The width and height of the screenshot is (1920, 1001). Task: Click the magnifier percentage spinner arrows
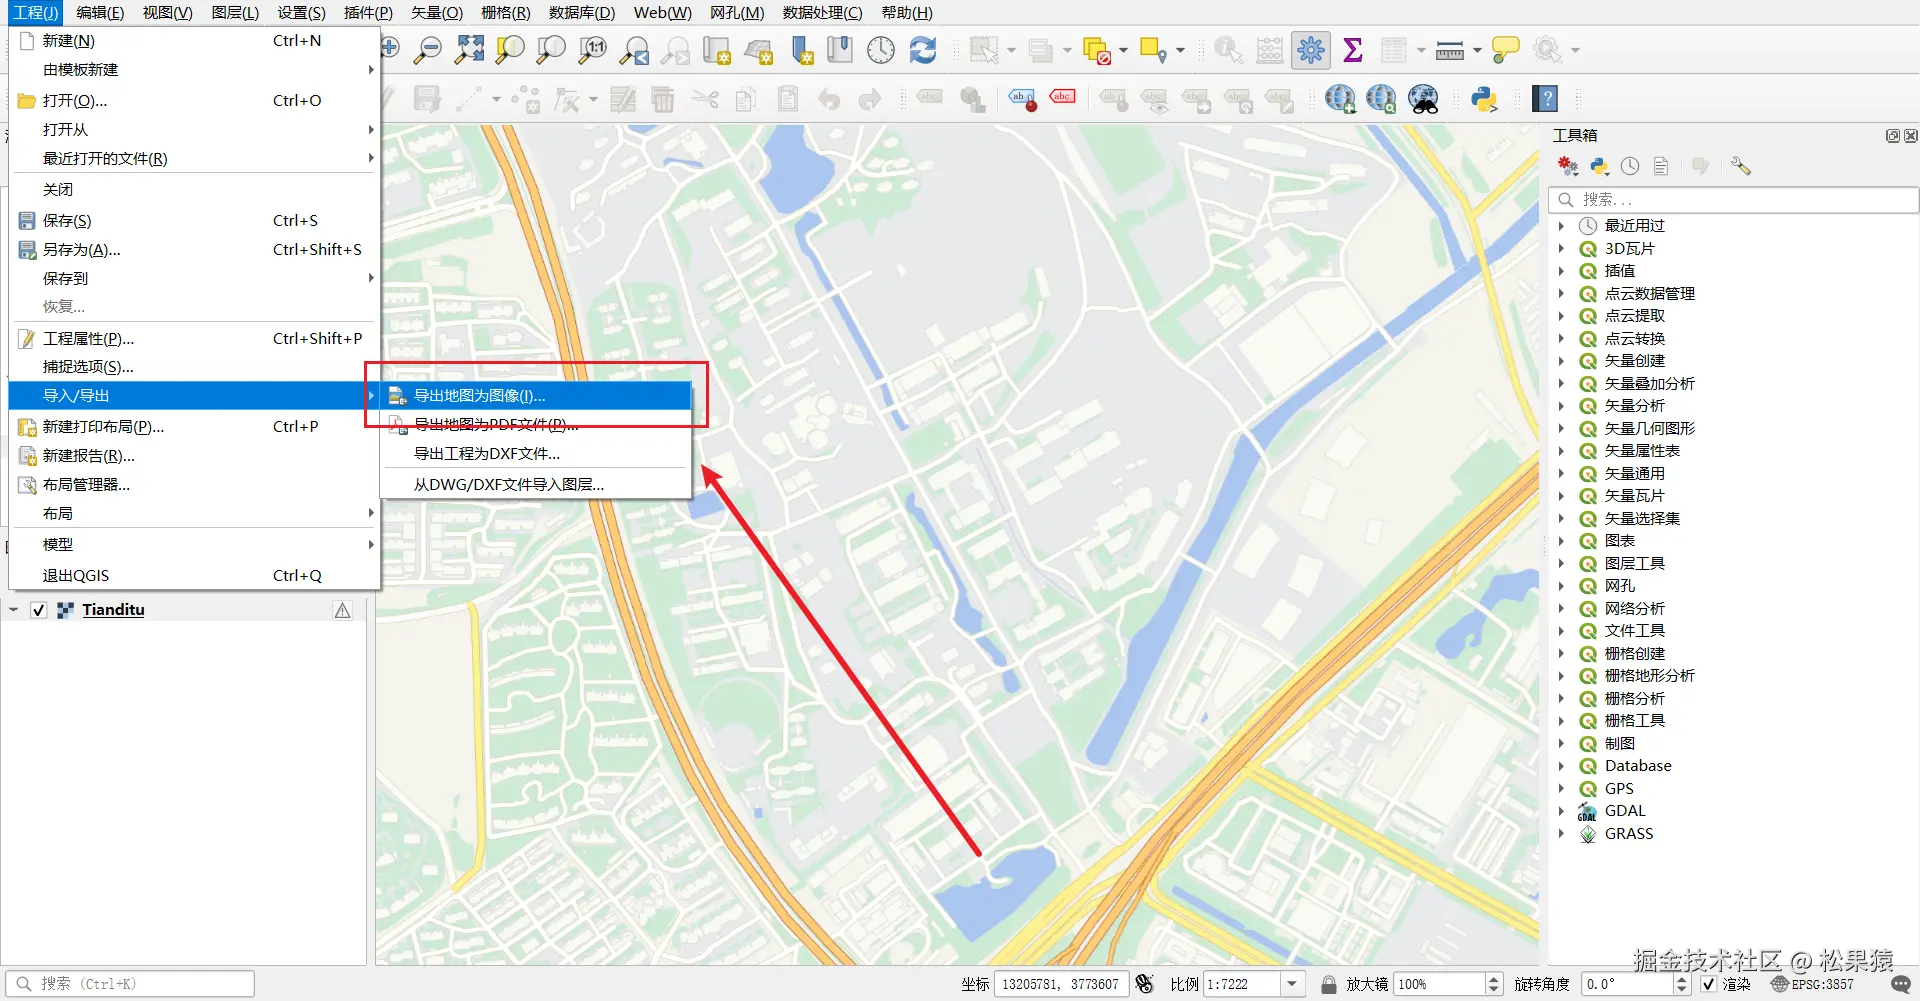[x=1494, y=984]
